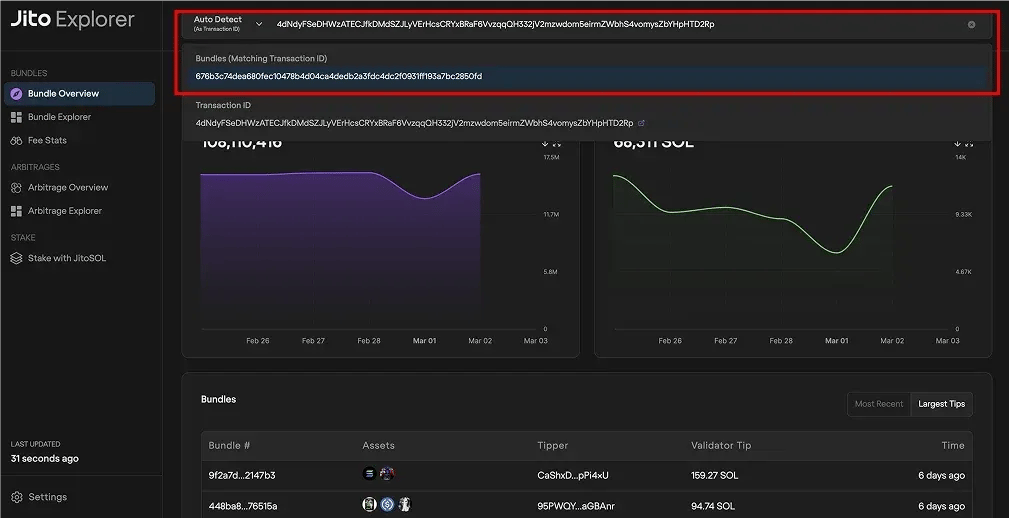Switch to Most Recent bundles tab

(x=879, y=404)
